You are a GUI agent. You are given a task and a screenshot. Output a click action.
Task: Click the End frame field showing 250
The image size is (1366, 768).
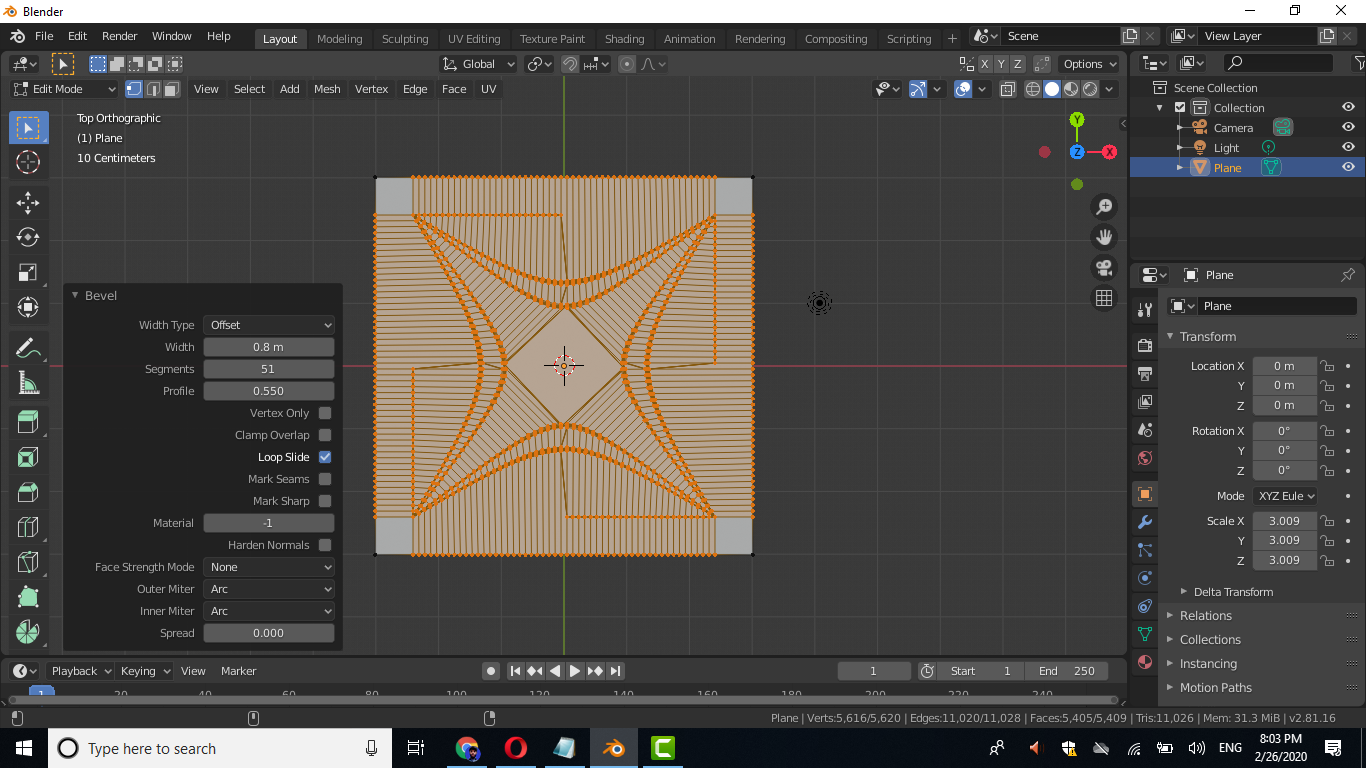[x=1067, y=671]
